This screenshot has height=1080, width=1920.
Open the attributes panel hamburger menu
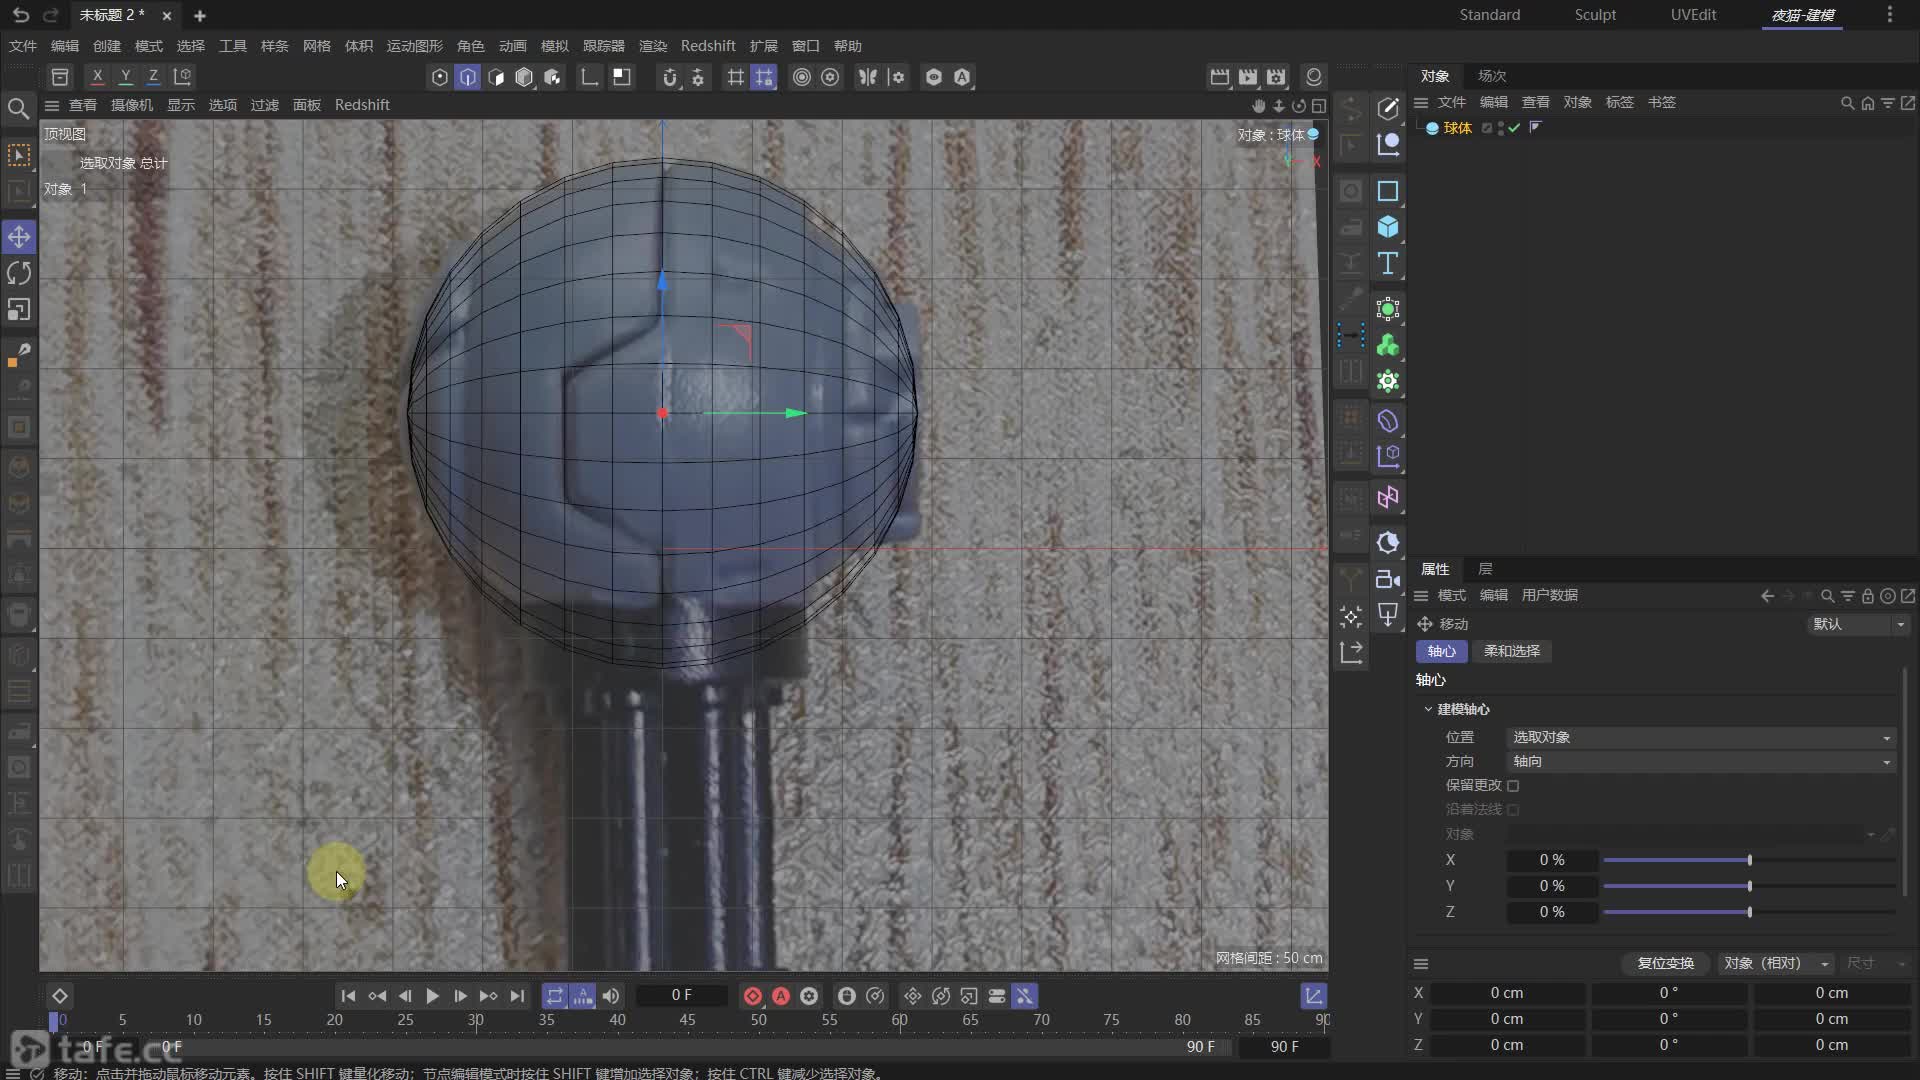(x=1421, y=596)
